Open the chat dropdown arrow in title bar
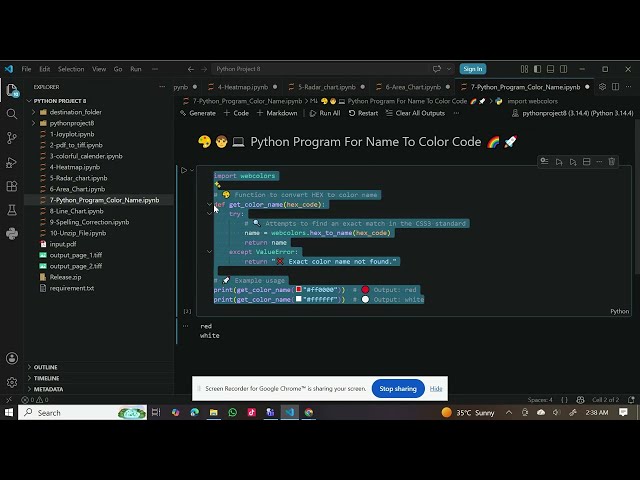 449,69
